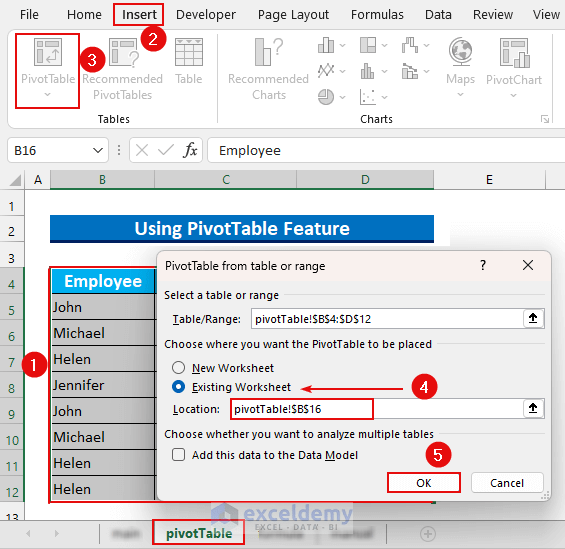Go to next sheet tab arrow

[x=57, y=534]
